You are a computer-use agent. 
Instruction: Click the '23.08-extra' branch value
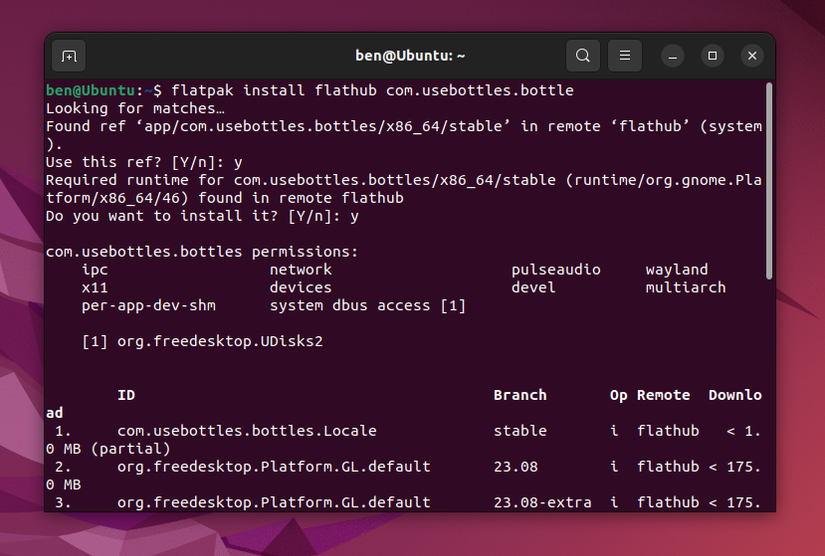pos(542,502)
